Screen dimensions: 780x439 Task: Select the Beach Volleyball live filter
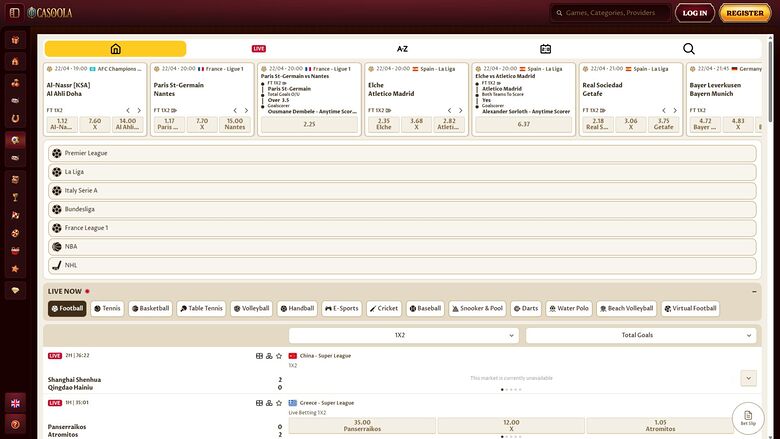tap(626, 308)
